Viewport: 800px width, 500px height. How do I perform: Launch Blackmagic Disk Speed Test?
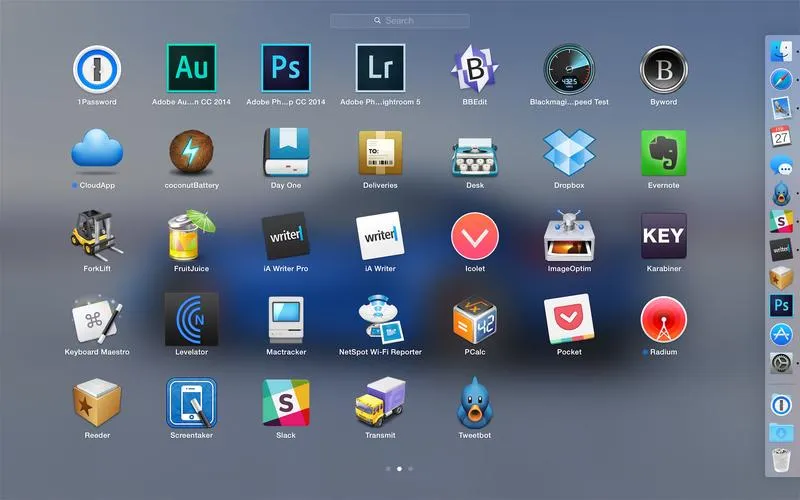coord(569,69)
